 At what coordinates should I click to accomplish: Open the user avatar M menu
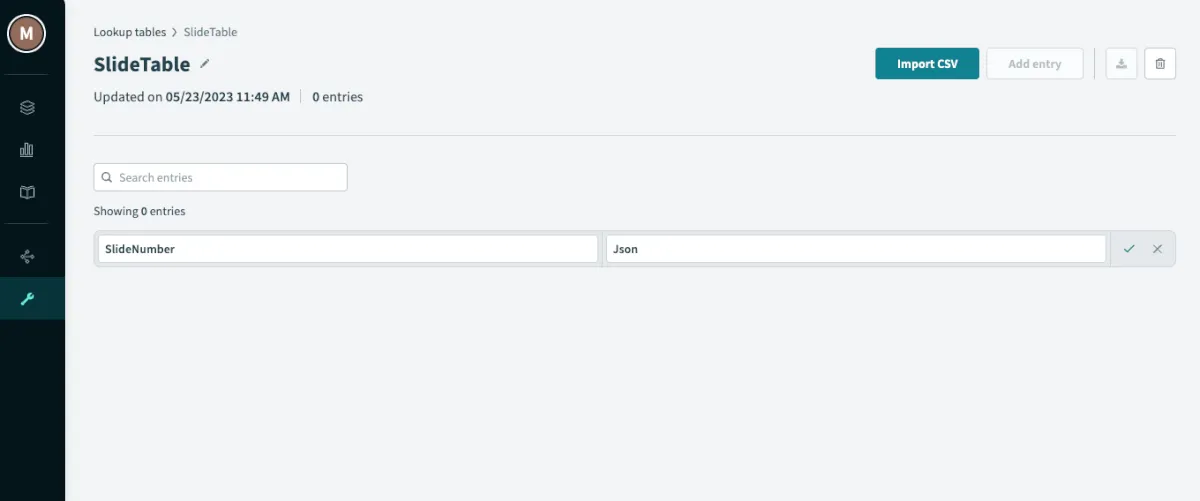[x=26, y=33]
